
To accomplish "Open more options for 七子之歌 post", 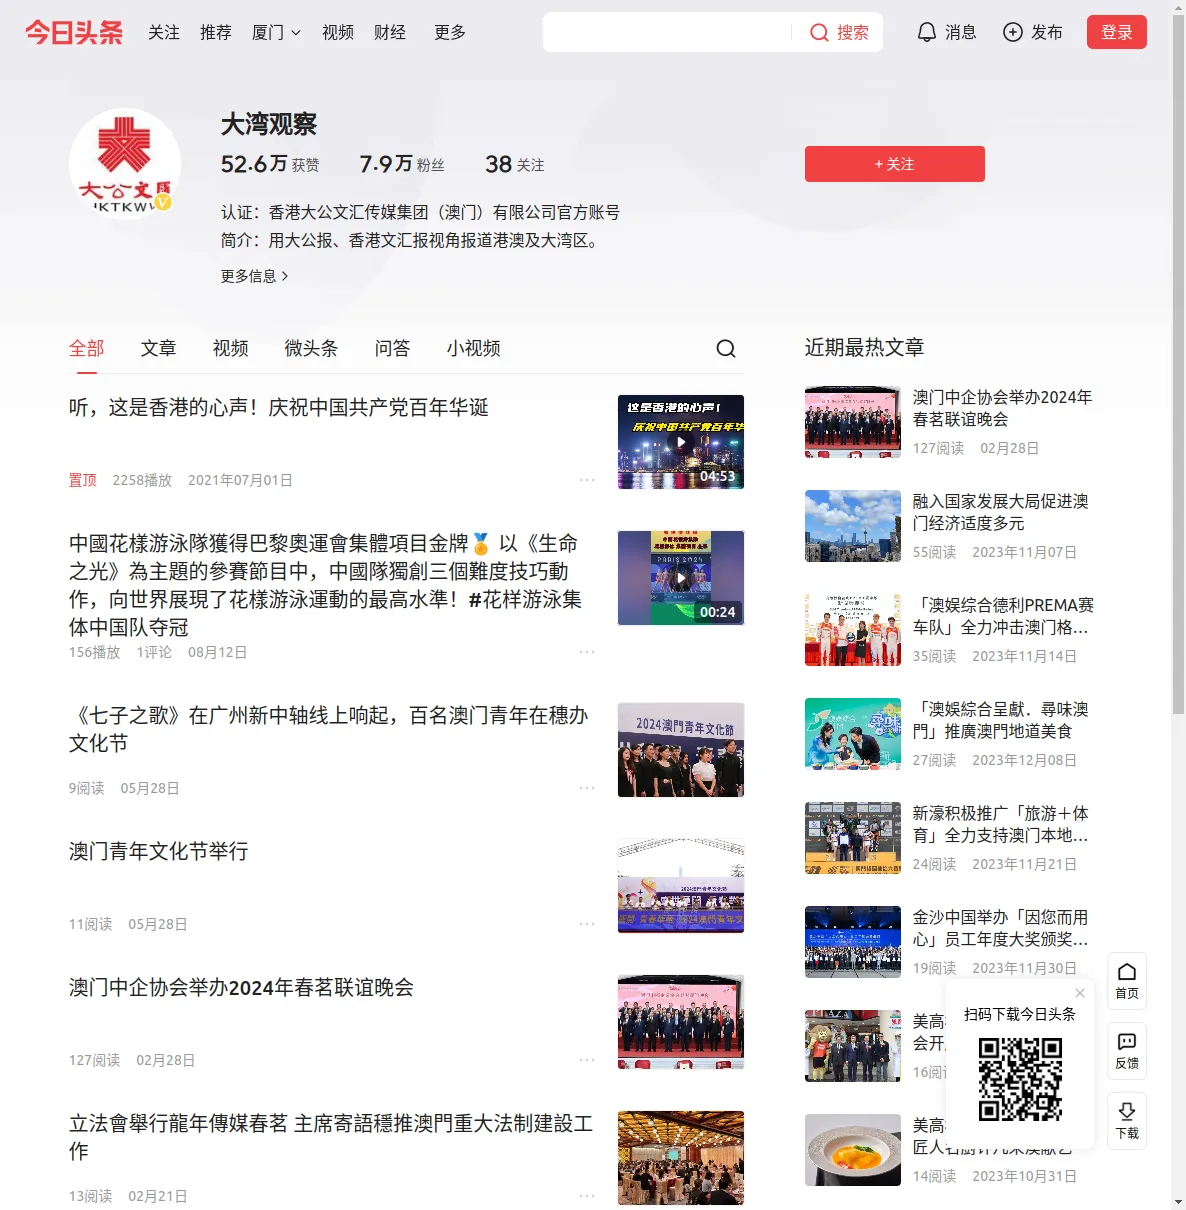I will click(587, 788).
